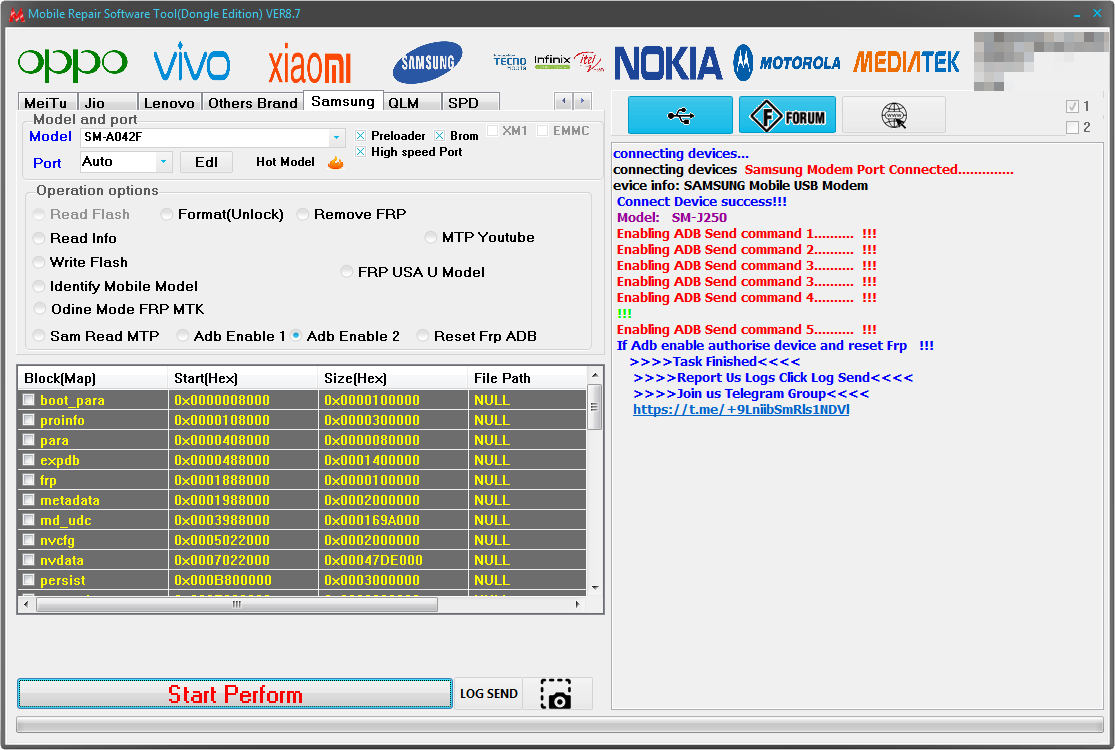Click the Size(Hex) column header

393,378
